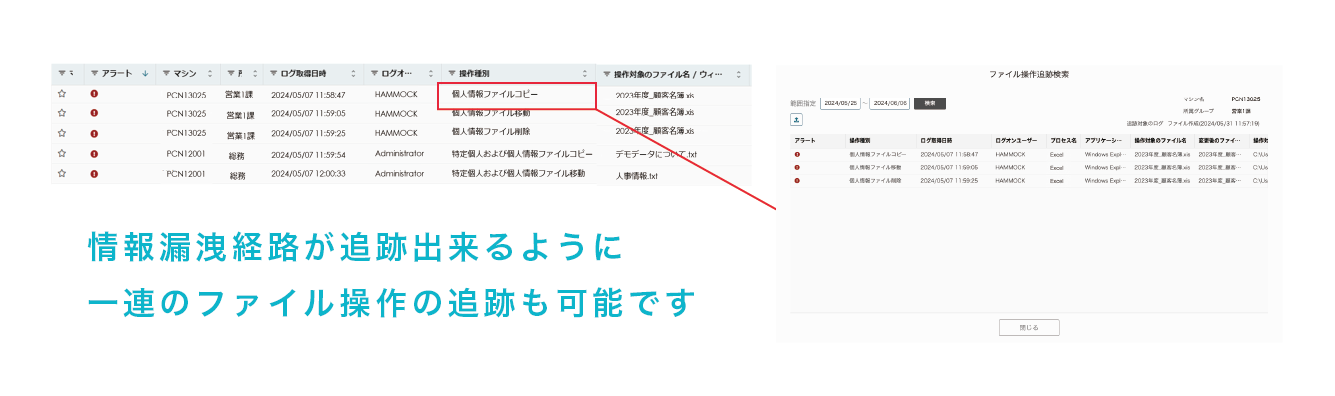Click the export icon in tracking dialog
The width and height of the screenshot is (1335, 396).
797,119
